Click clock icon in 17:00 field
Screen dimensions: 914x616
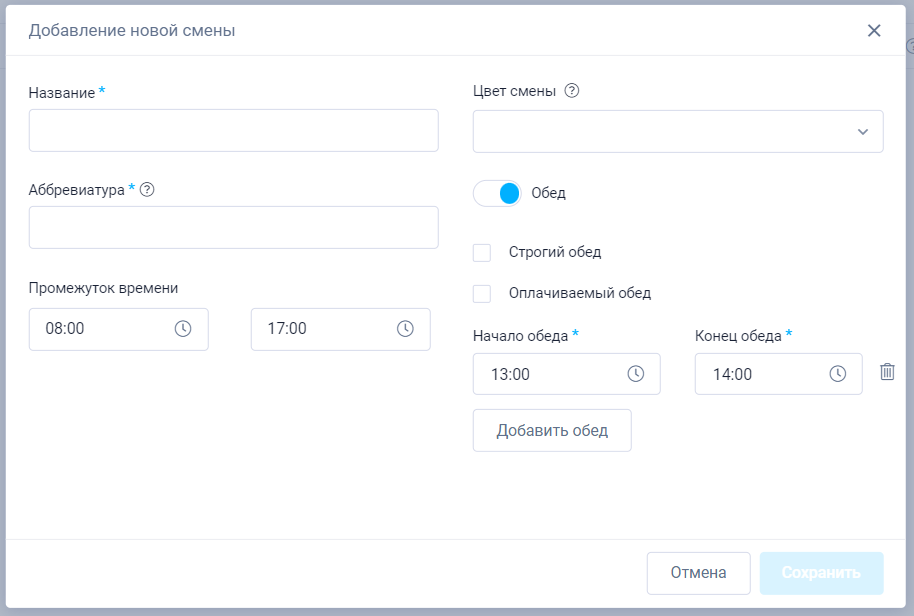405,329
